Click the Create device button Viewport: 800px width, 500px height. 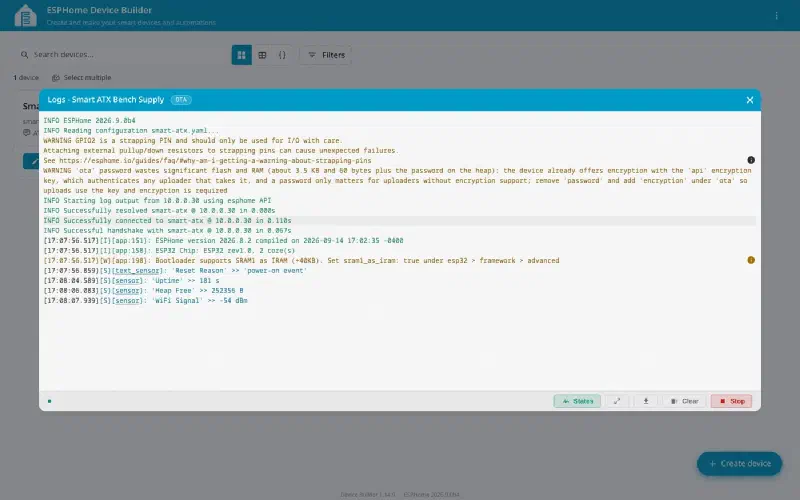point(739,464)
